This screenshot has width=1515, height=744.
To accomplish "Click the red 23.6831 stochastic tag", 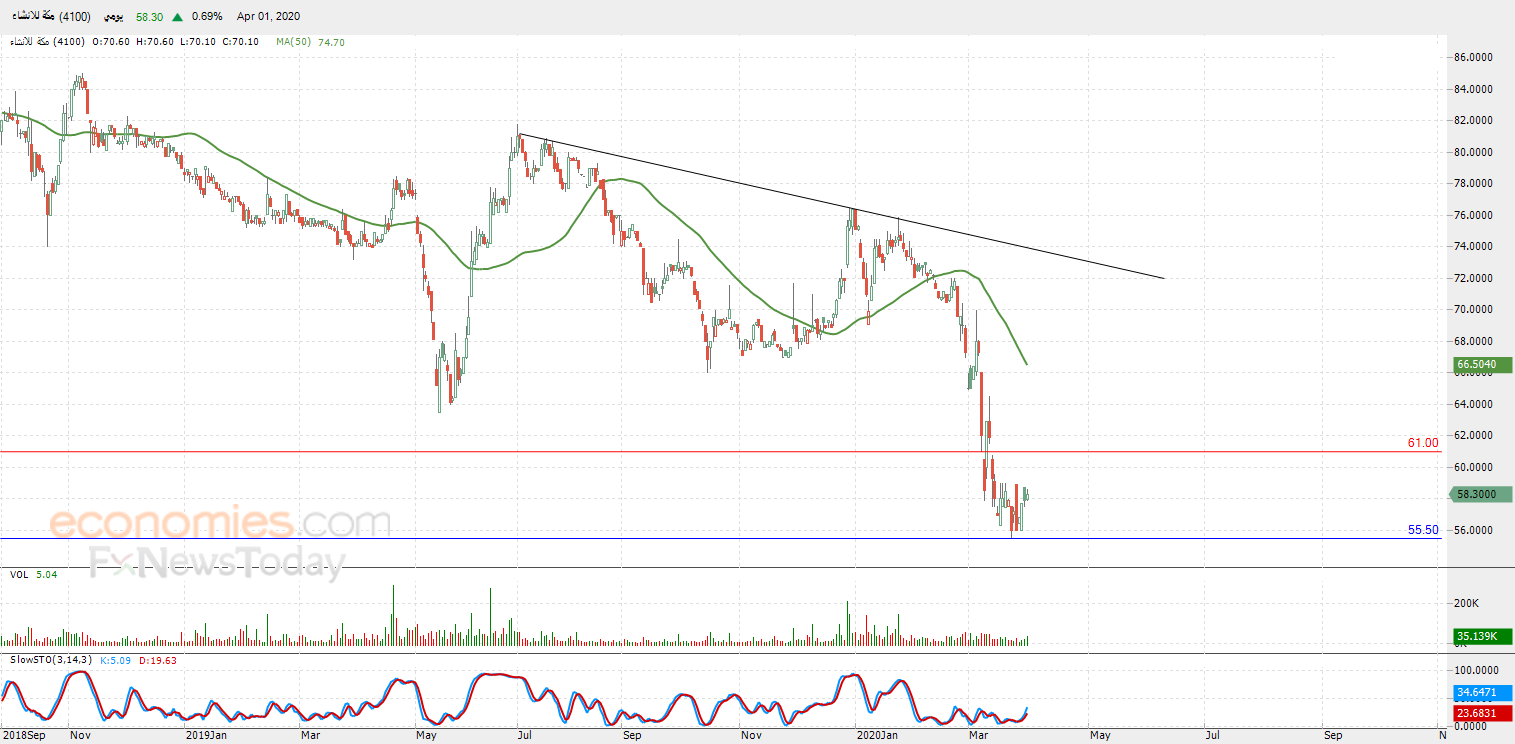I will click(1484, 713).
